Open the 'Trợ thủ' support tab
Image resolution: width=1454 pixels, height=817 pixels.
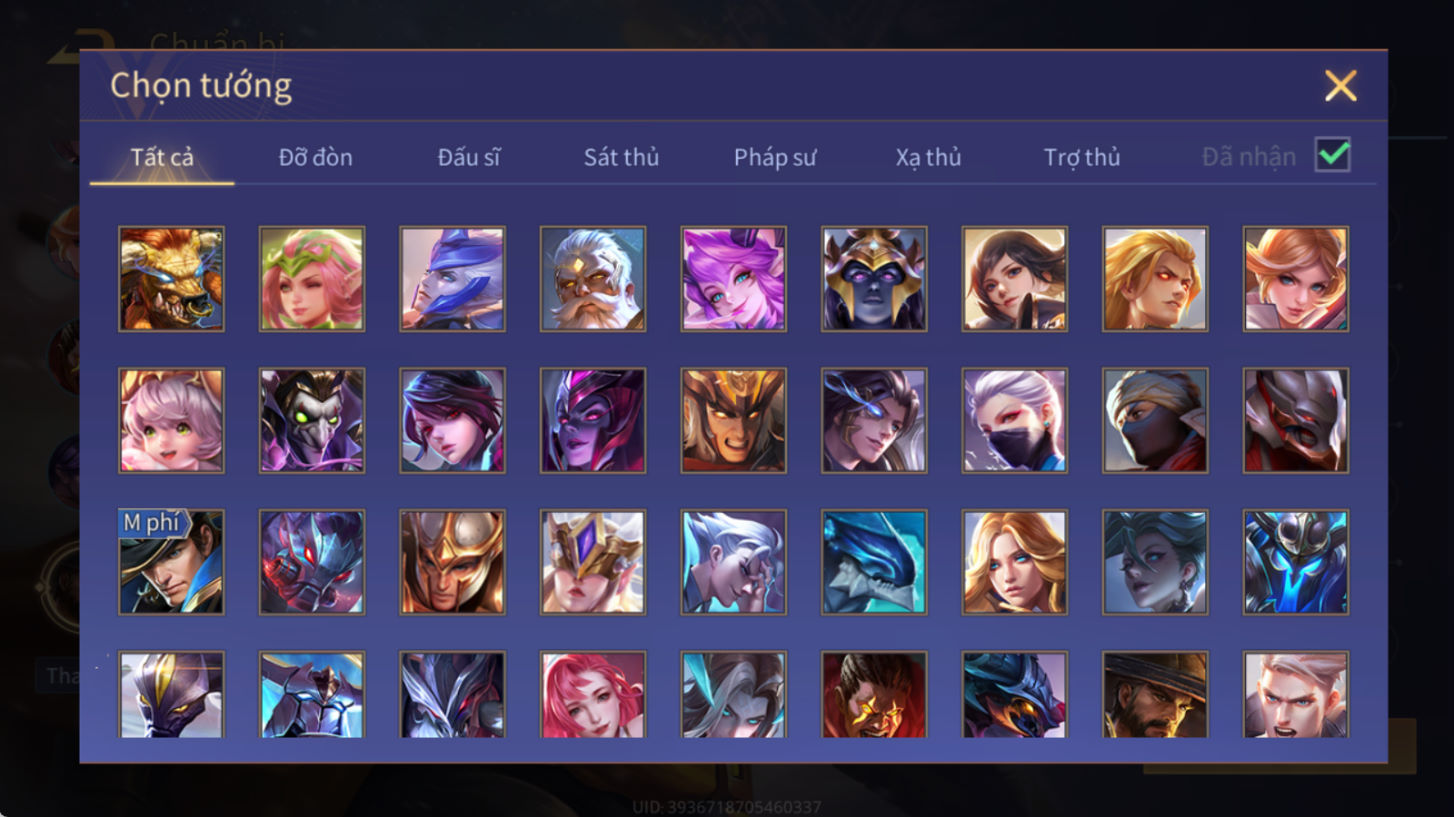pos(1082,157)
